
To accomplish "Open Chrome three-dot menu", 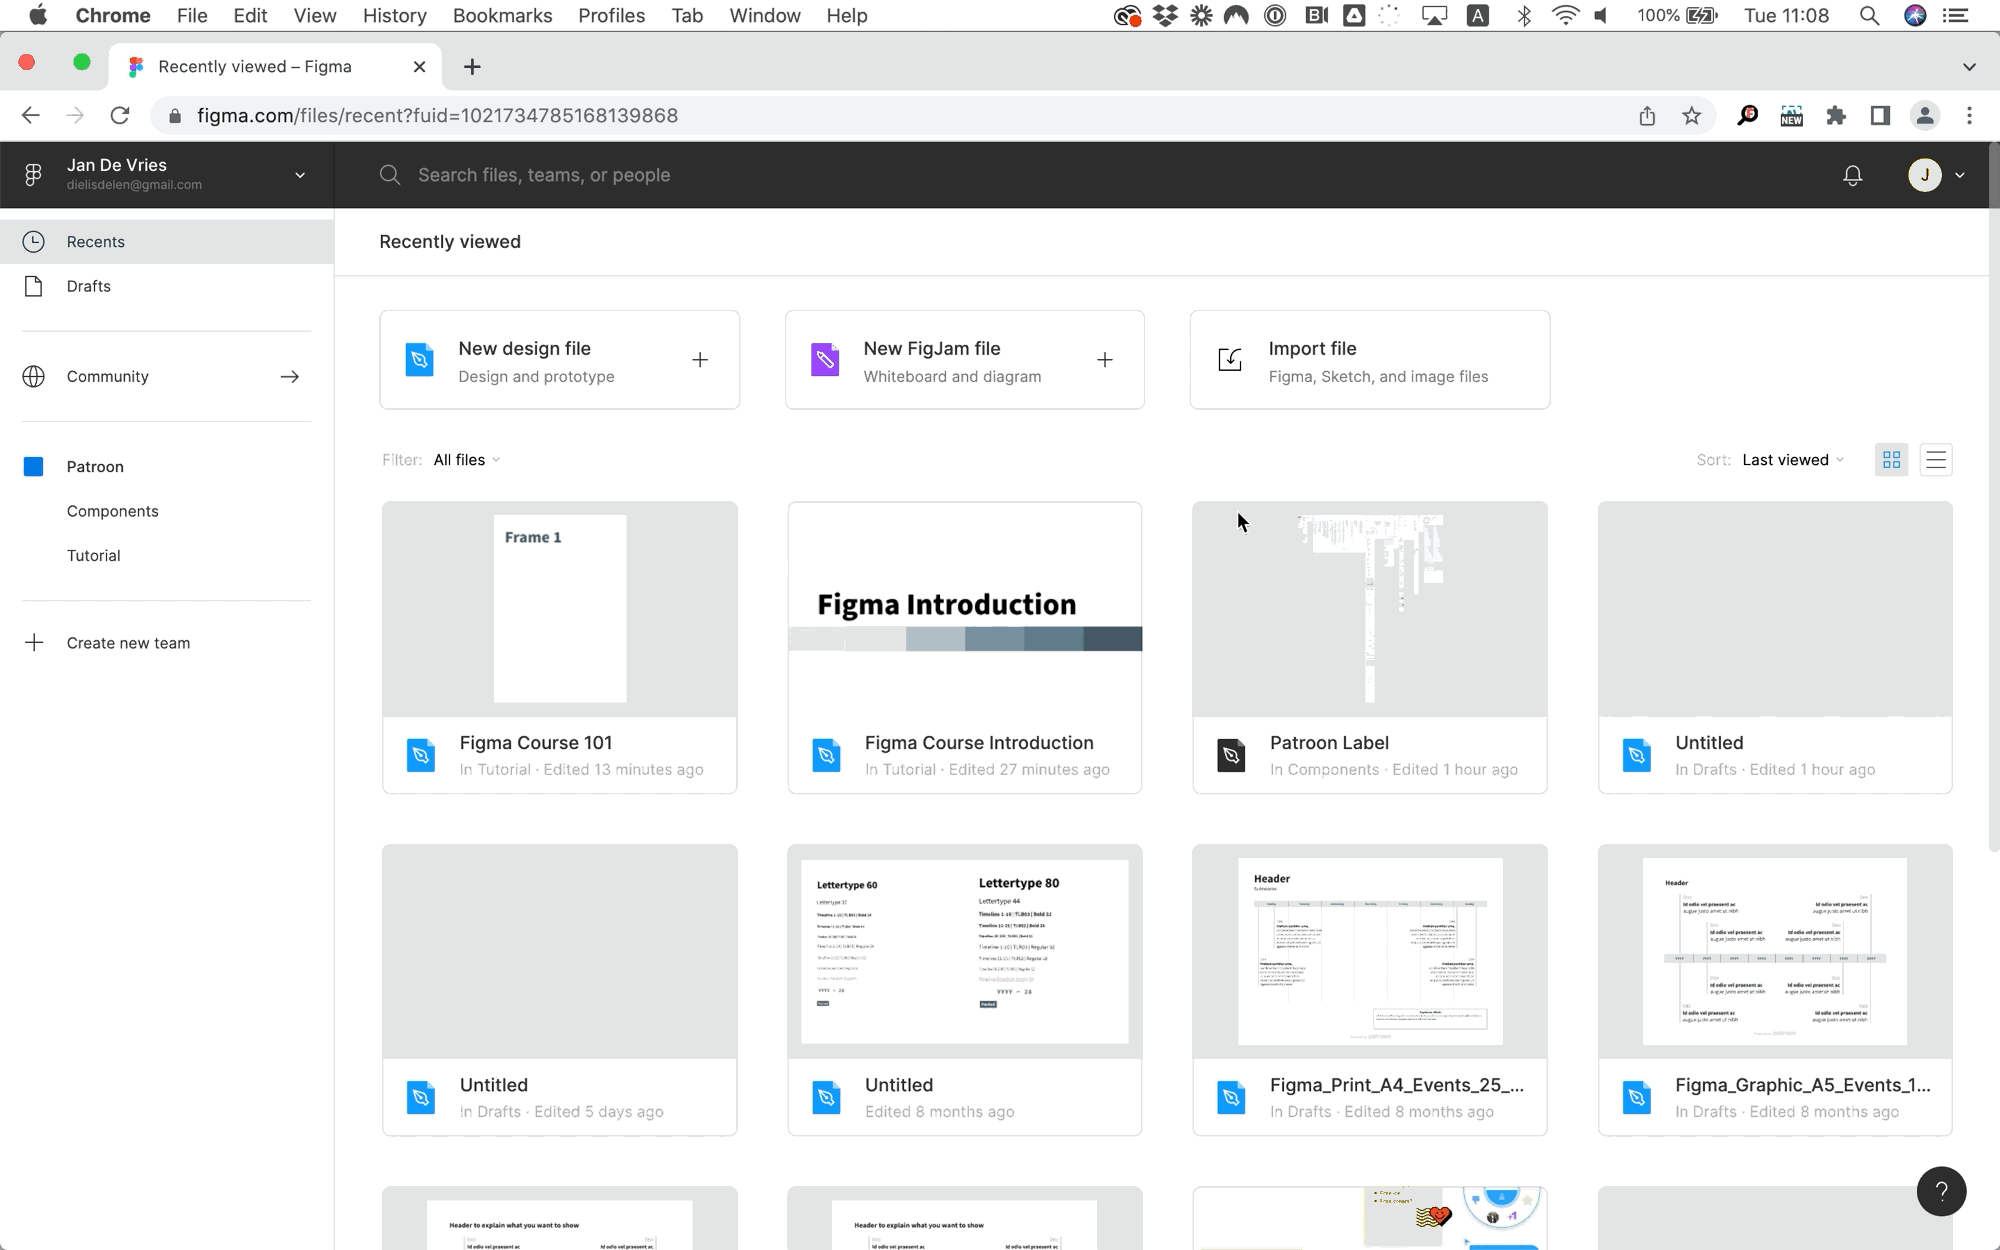I will pos(1969,116).
